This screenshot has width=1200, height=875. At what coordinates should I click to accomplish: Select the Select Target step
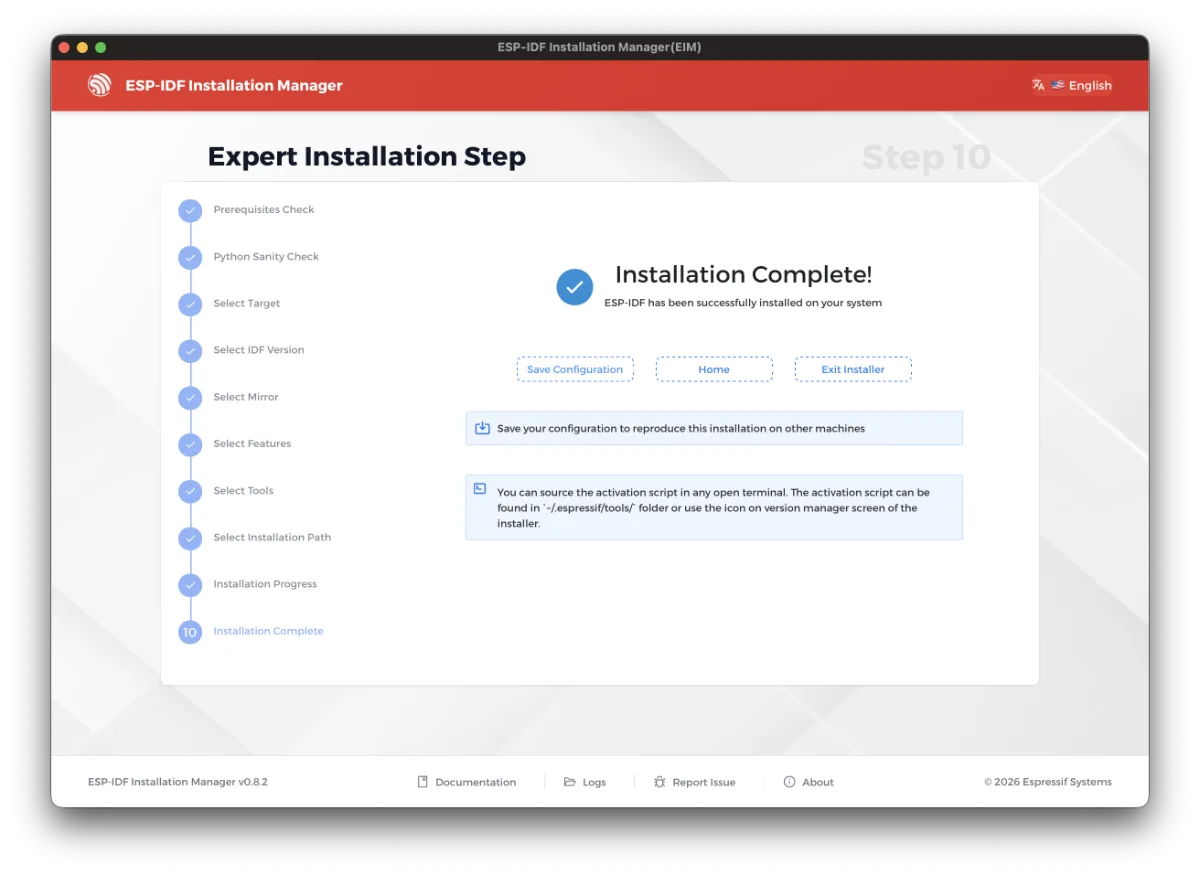[x=247, y=304]
